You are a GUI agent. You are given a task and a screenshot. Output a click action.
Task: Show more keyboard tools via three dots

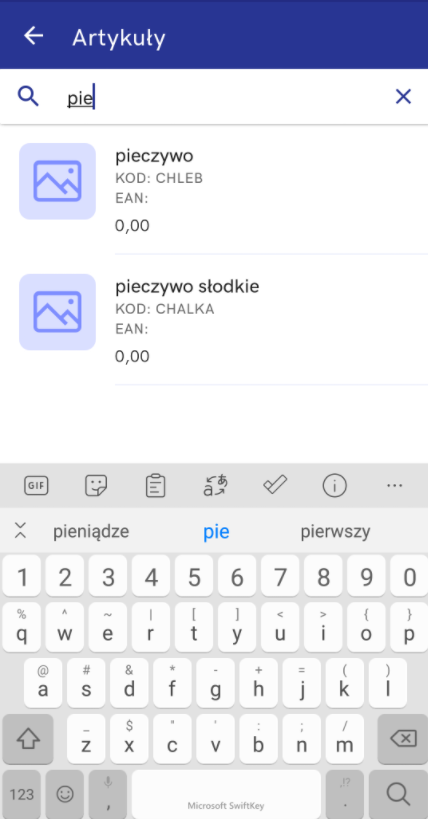point(395,486)
